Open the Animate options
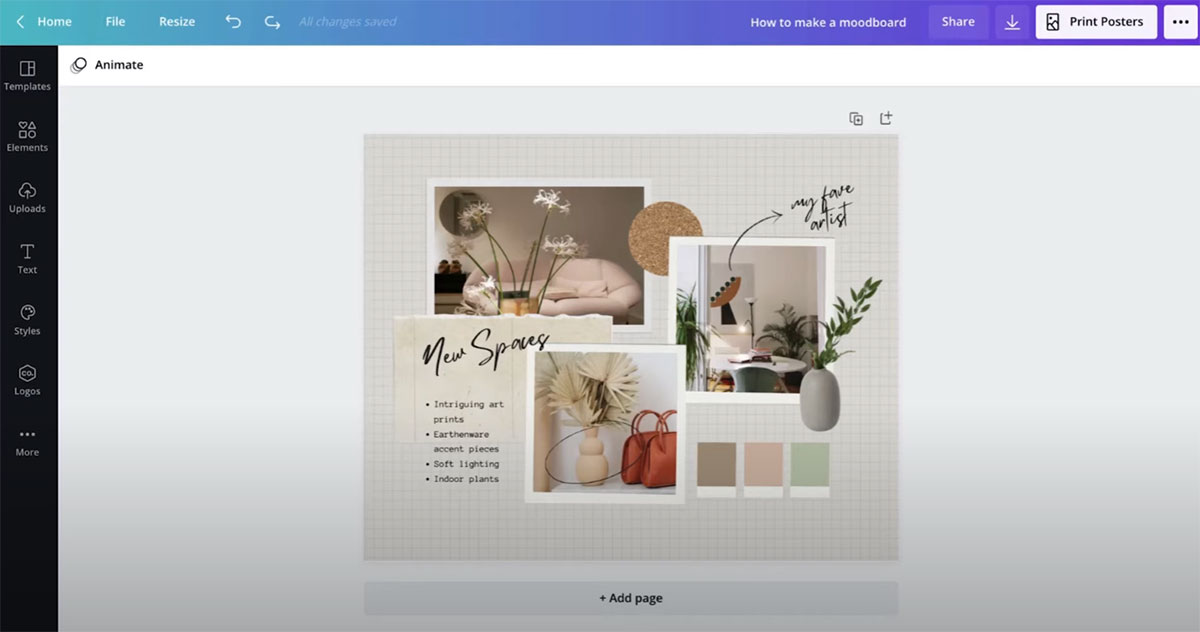 pyautogui.click(x=107, y=64)
